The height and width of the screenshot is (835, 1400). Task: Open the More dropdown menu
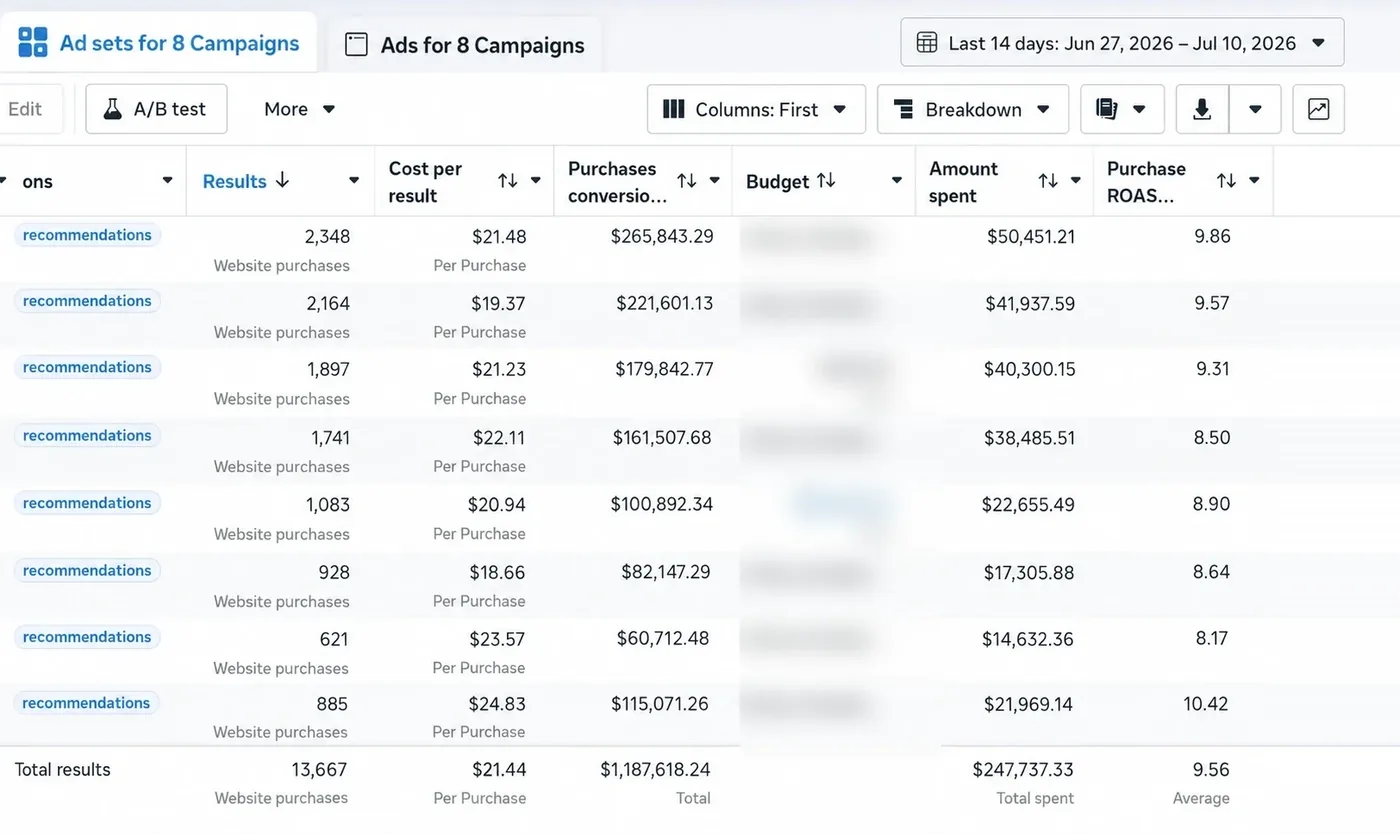pos(299,109)
